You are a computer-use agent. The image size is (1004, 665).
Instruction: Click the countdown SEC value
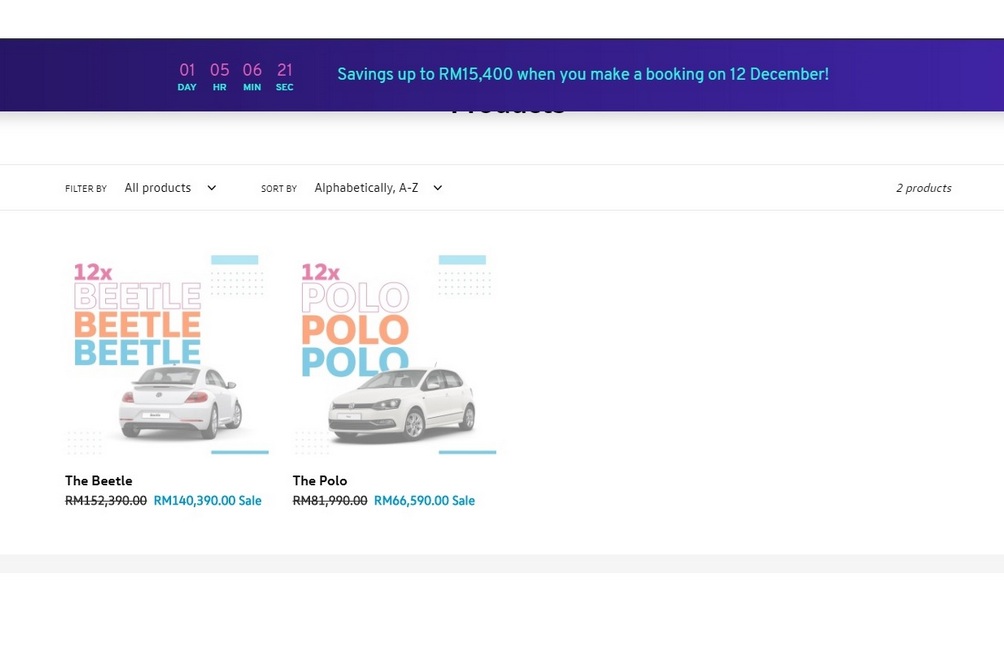click(285, 70)
